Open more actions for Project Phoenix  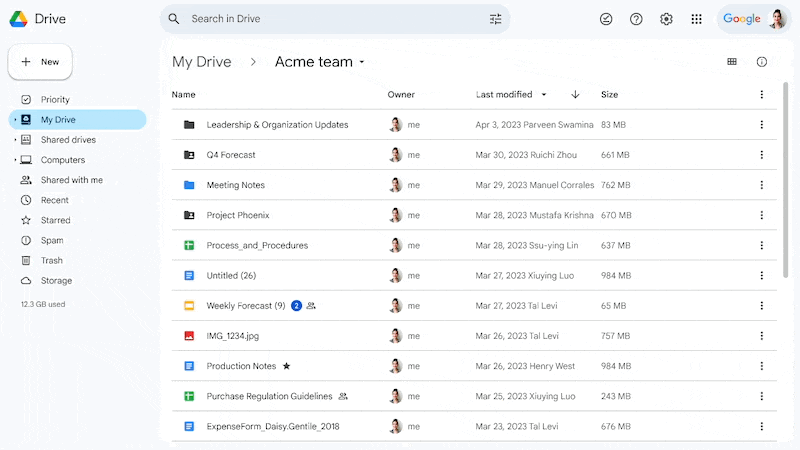point(761,215)
